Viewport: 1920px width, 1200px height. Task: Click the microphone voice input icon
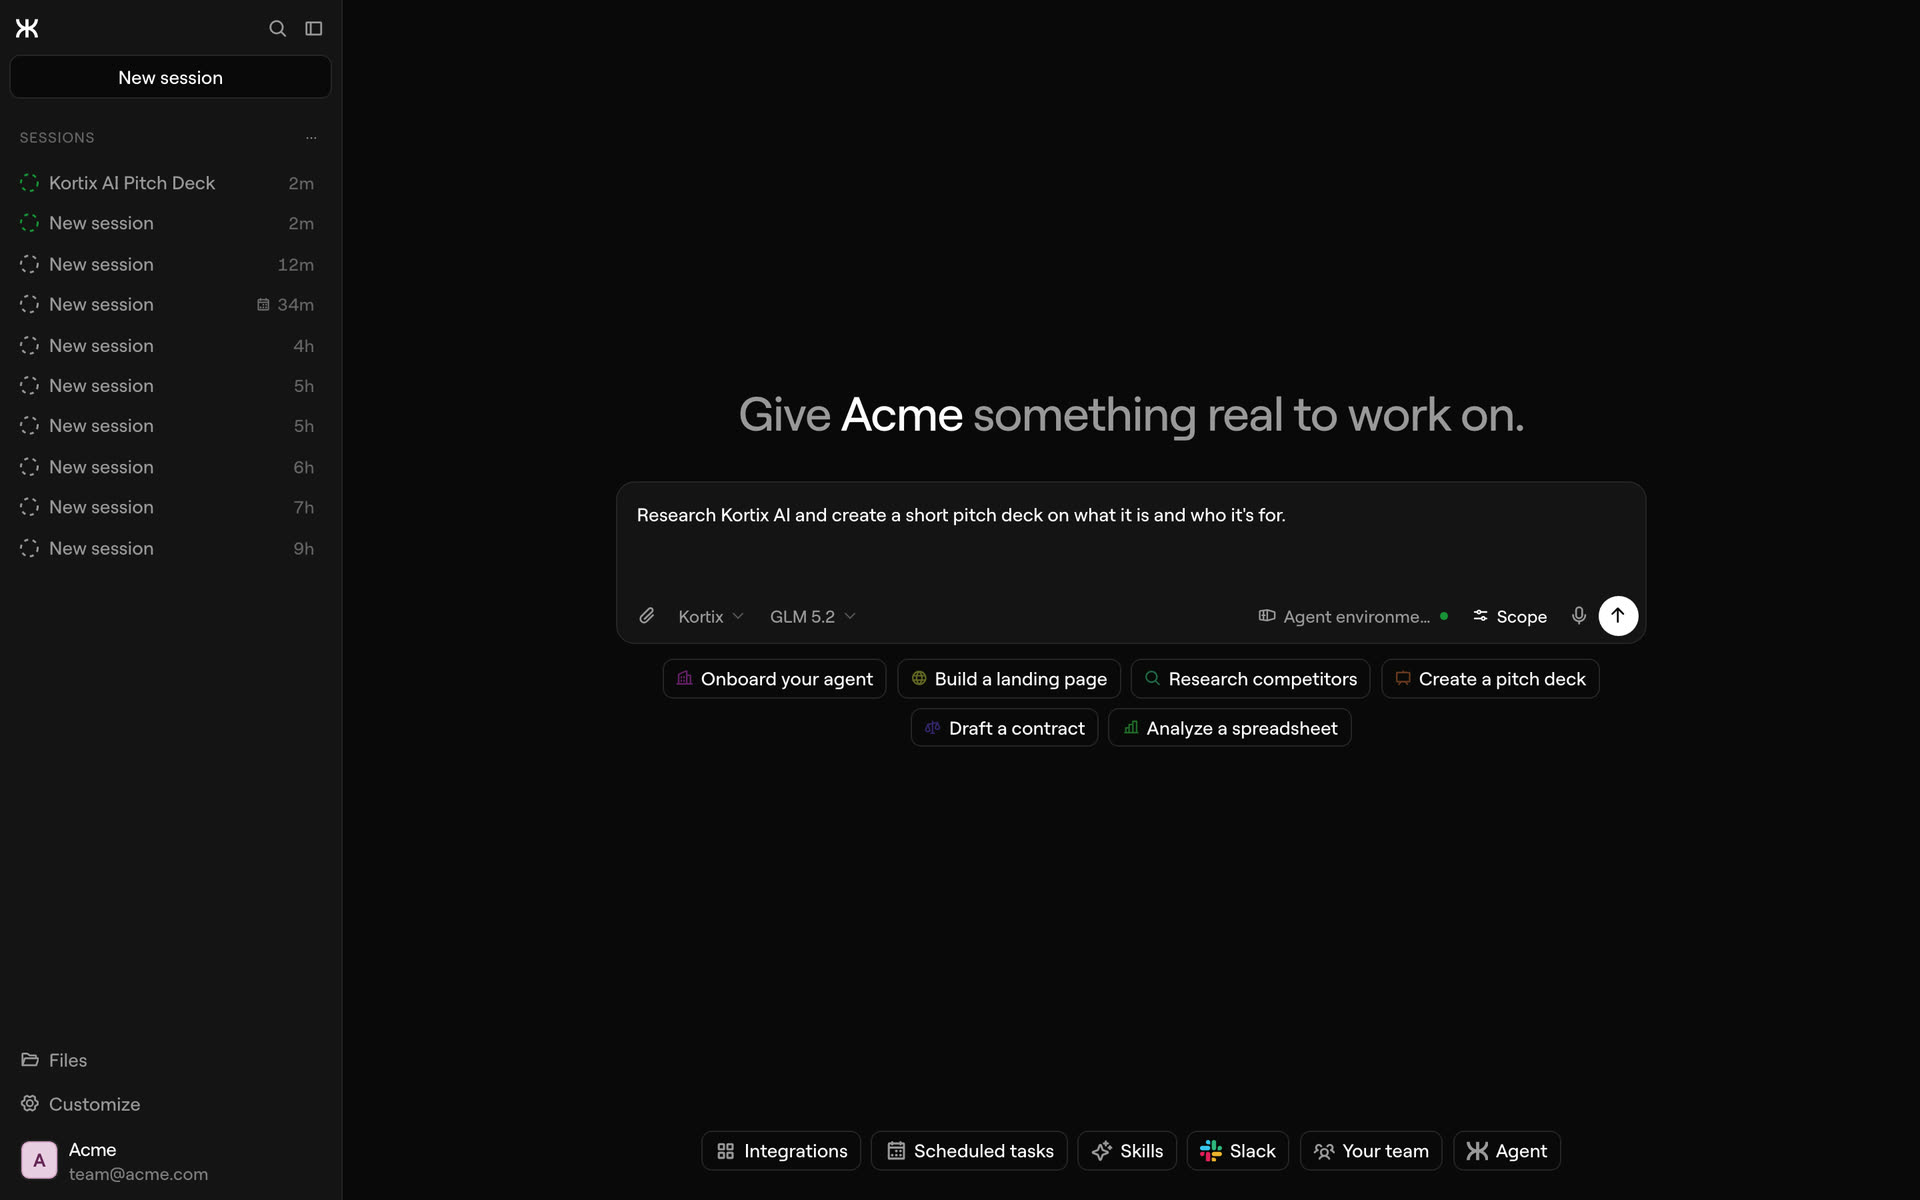click(x=1578, y=616)
